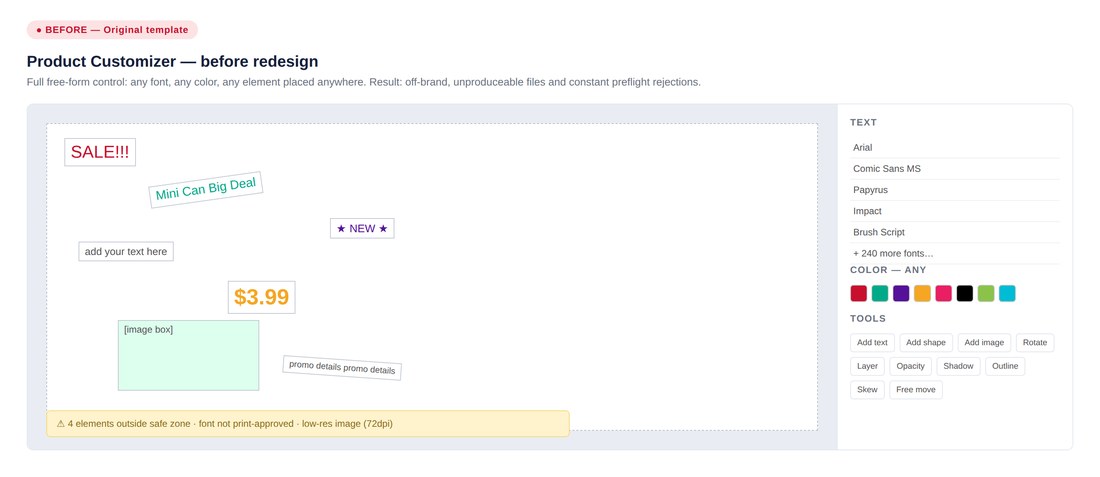The height and width of the screenshot is (477, 1100).
Task: Activate the Free move tool
Action: click(x=916, y=389)
